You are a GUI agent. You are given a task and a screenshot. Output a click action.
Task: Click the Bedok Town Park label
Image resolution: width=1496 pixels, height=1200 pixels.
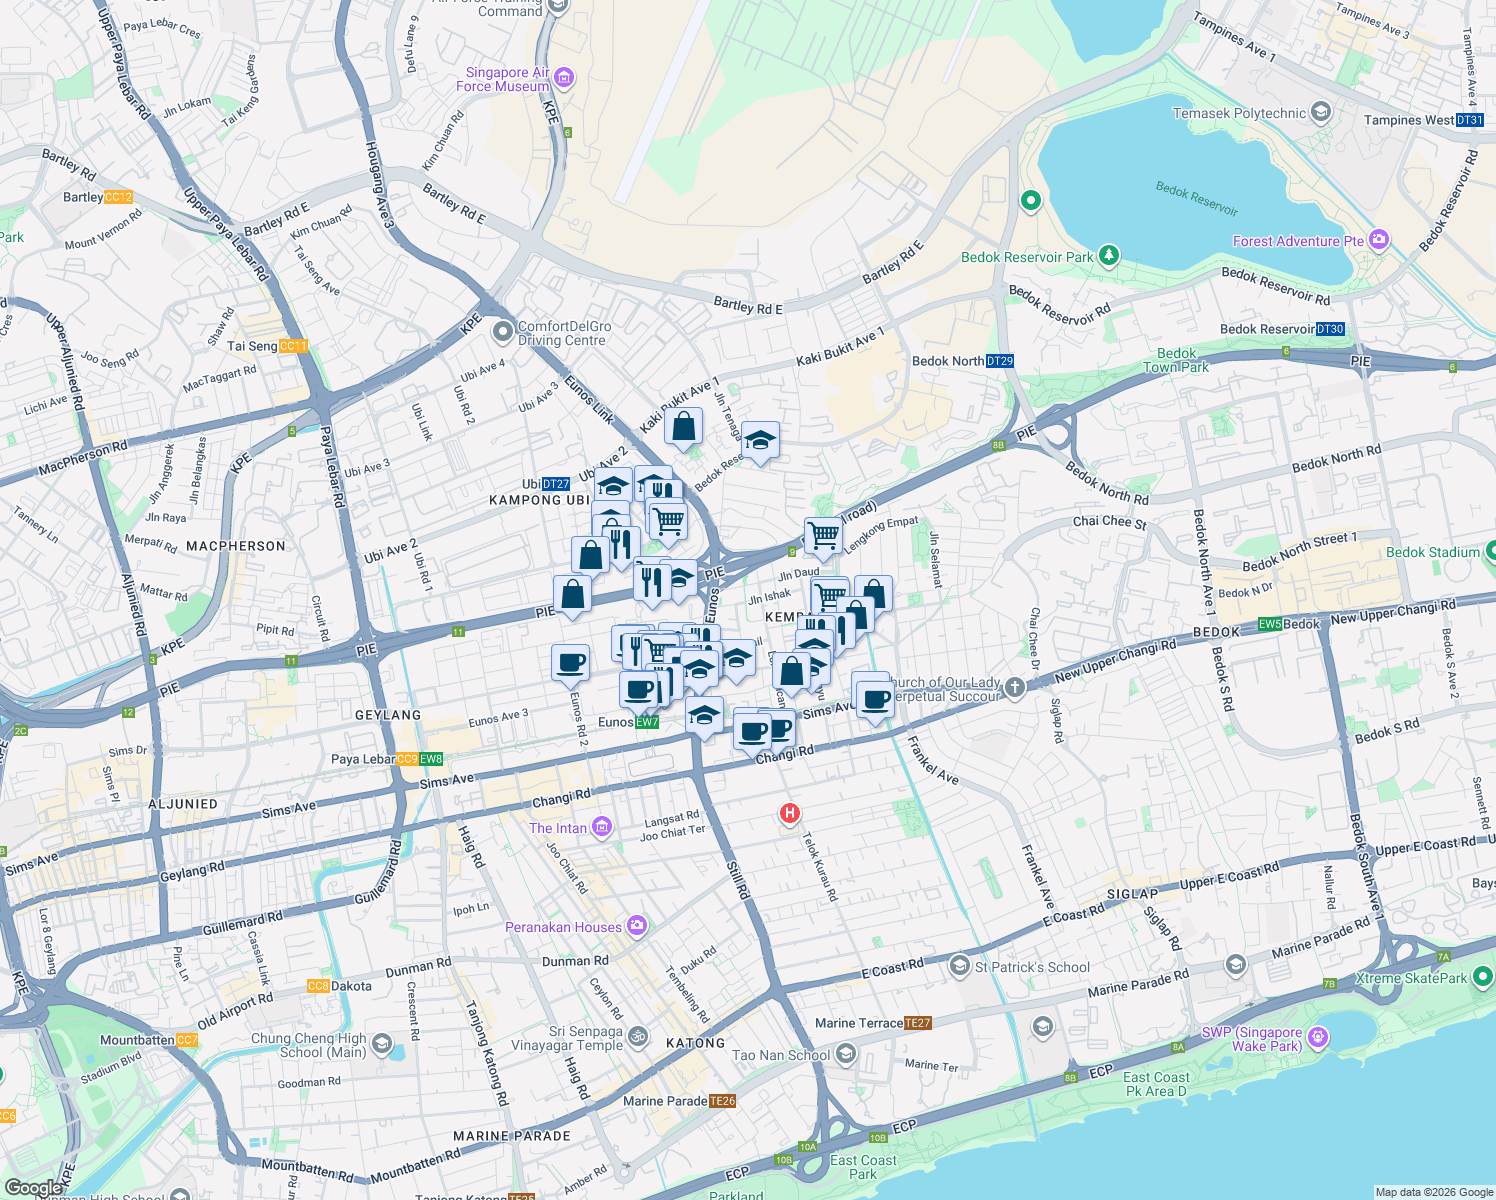click(1176, 360)
